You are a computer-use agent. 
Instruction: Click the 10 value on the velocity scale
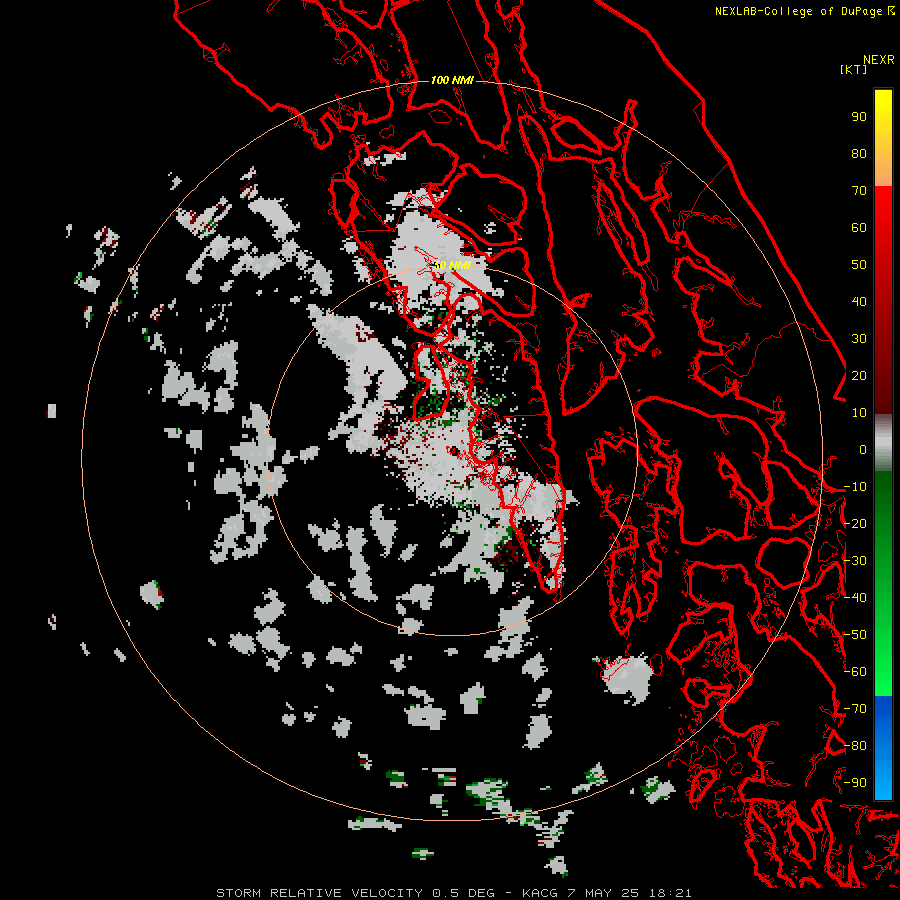(x=859, y=413)
